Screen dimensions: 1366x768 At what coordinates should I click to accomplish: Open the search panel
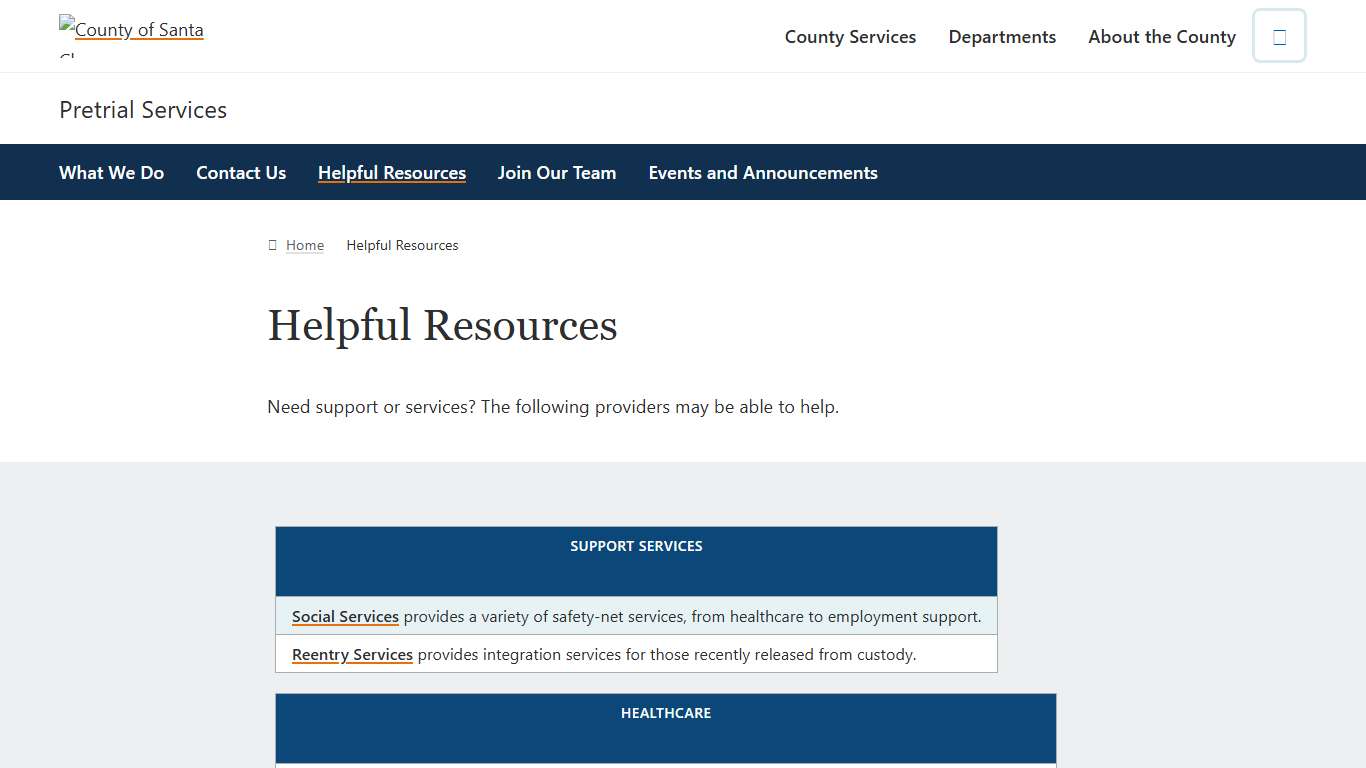coord(1278,35)
